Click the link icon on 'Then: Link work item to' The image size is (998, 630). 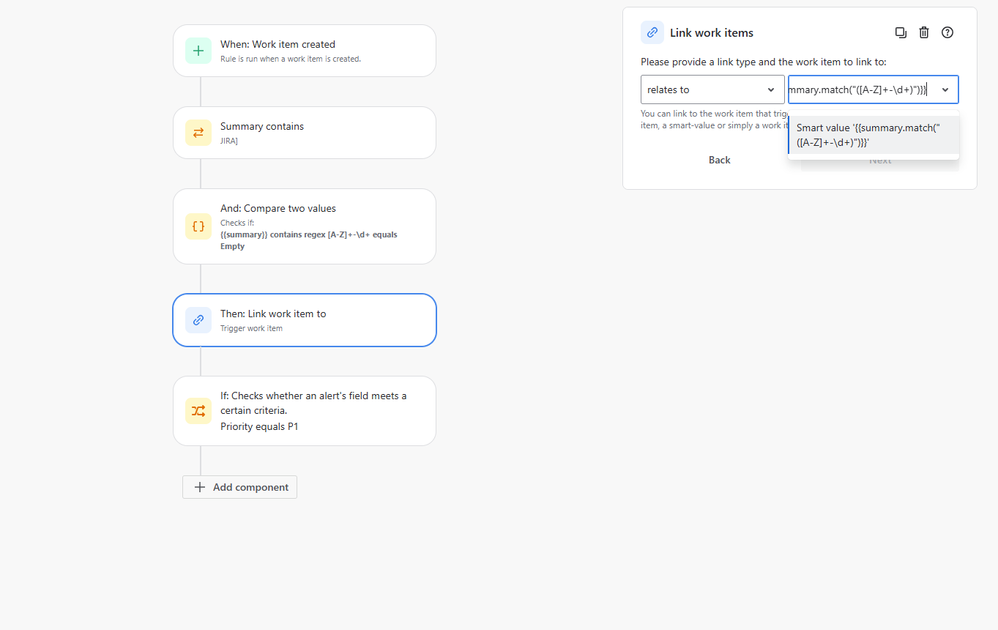click(197, 320)
